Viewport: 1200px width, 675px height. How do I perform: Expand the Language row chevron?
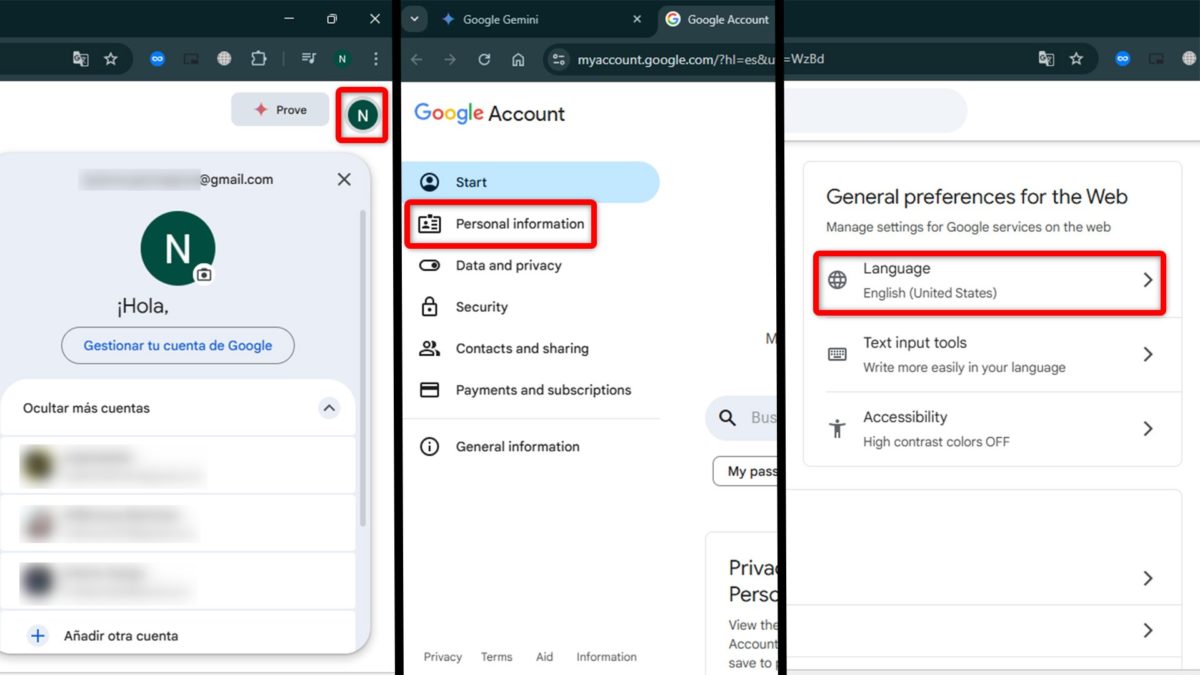point(1148,280)
